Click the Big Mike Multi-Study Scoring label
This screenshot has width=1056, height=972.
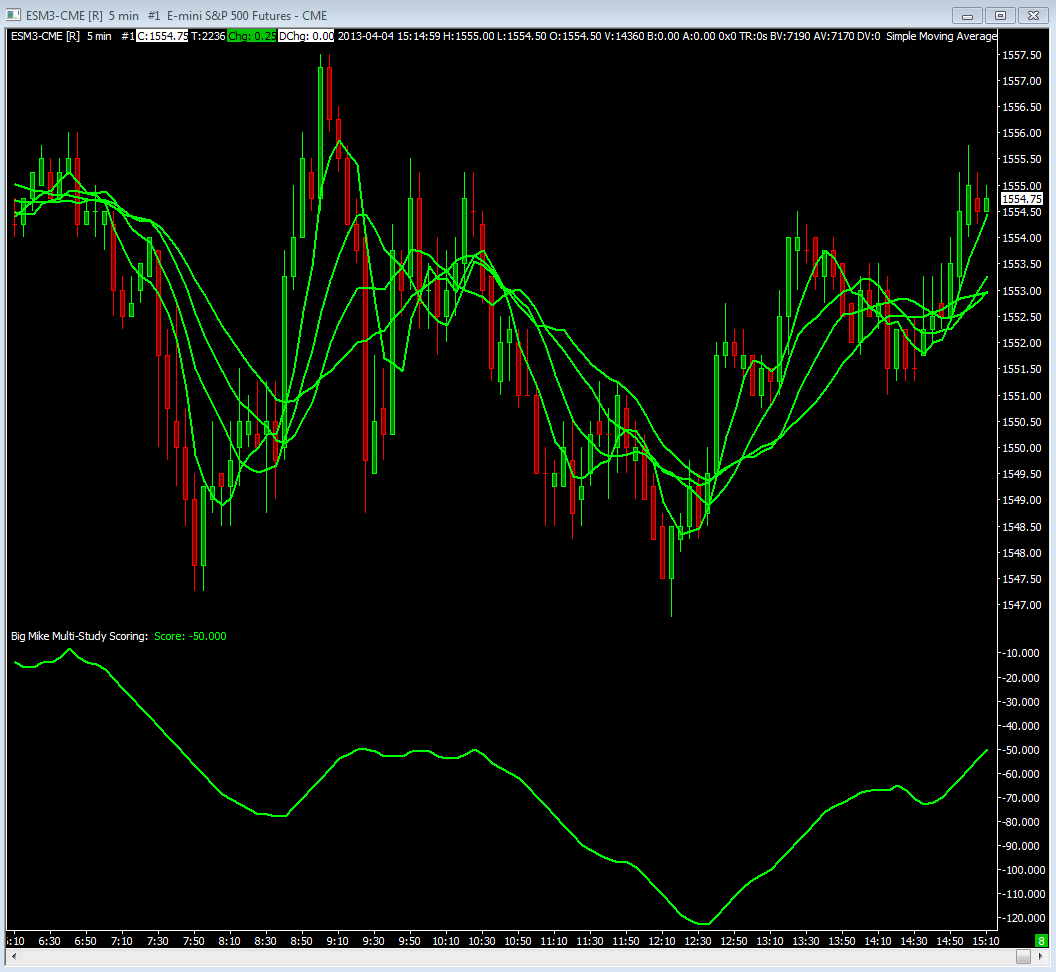tap(79, 636)
